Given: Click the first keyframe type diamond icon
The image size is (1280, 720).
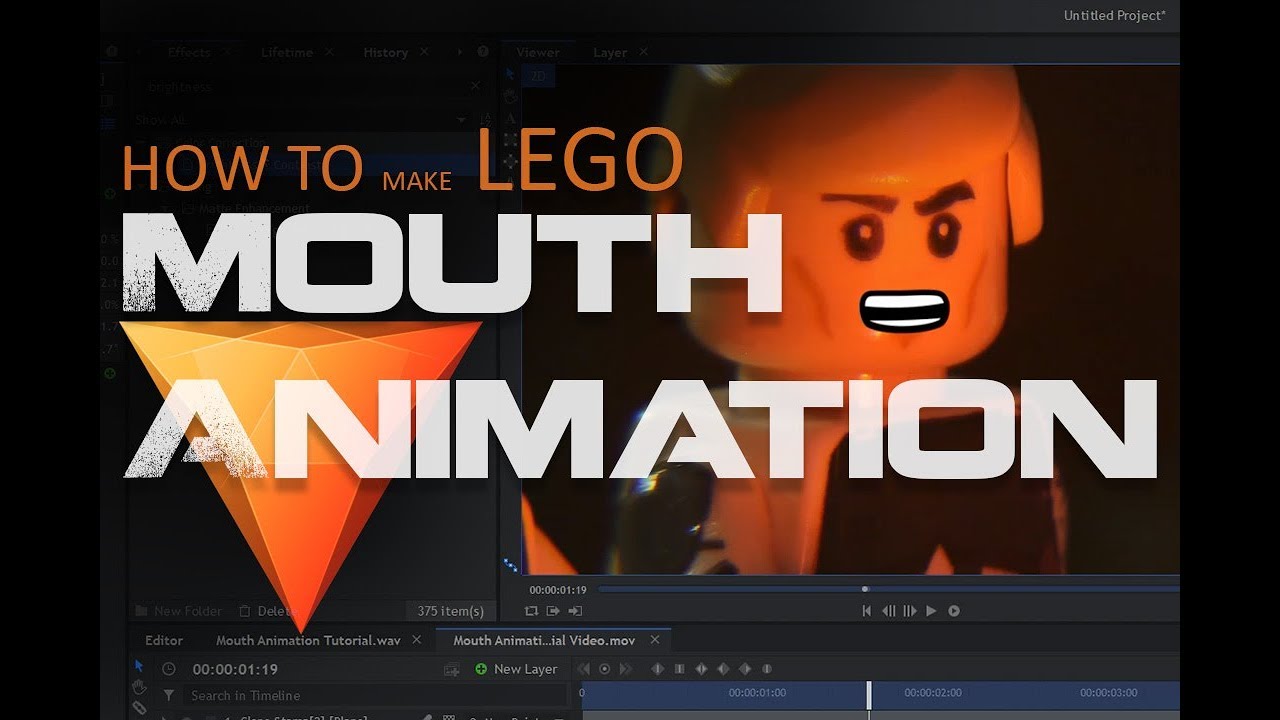Looking at the screenshot, I should [657, 669].
